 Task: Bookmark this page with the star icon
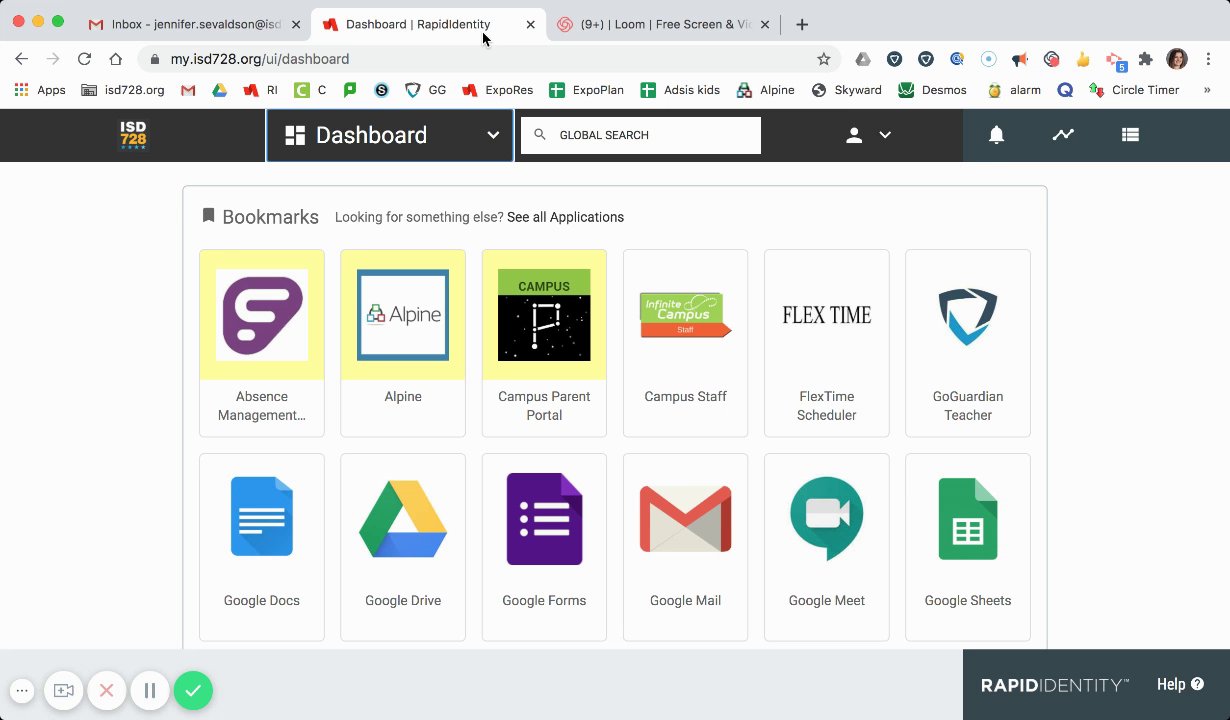pyautogui.click(x=824, y=59)
